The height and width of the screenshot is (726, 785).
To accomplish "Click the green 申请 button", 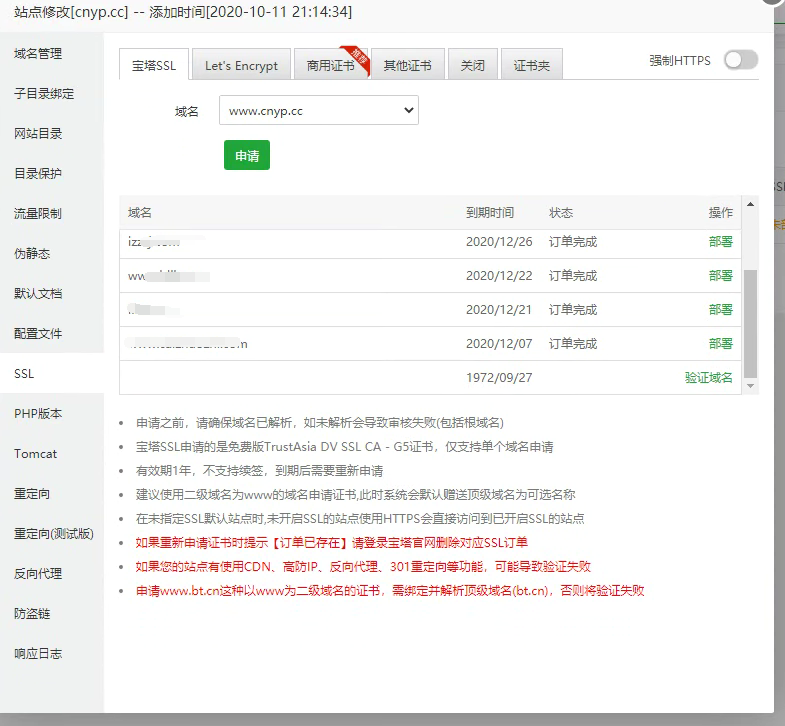I will pyautogui.click(x=246, y=155).
